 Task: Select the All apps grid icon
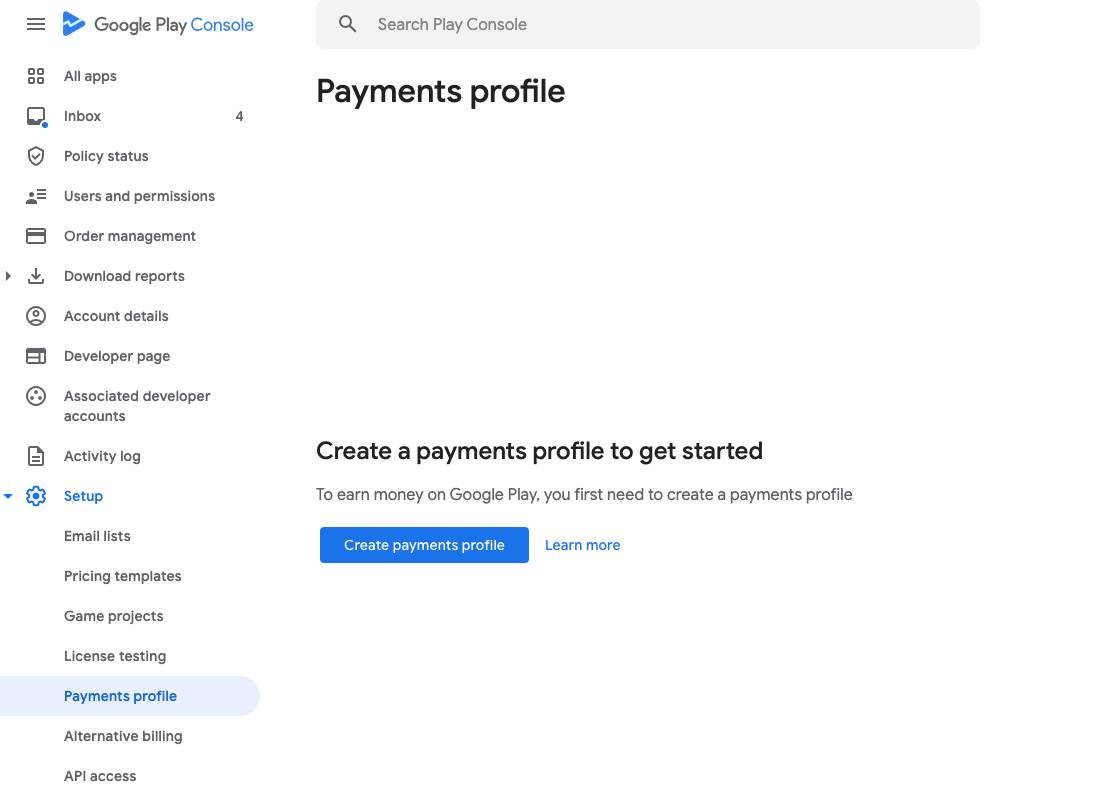36,76
